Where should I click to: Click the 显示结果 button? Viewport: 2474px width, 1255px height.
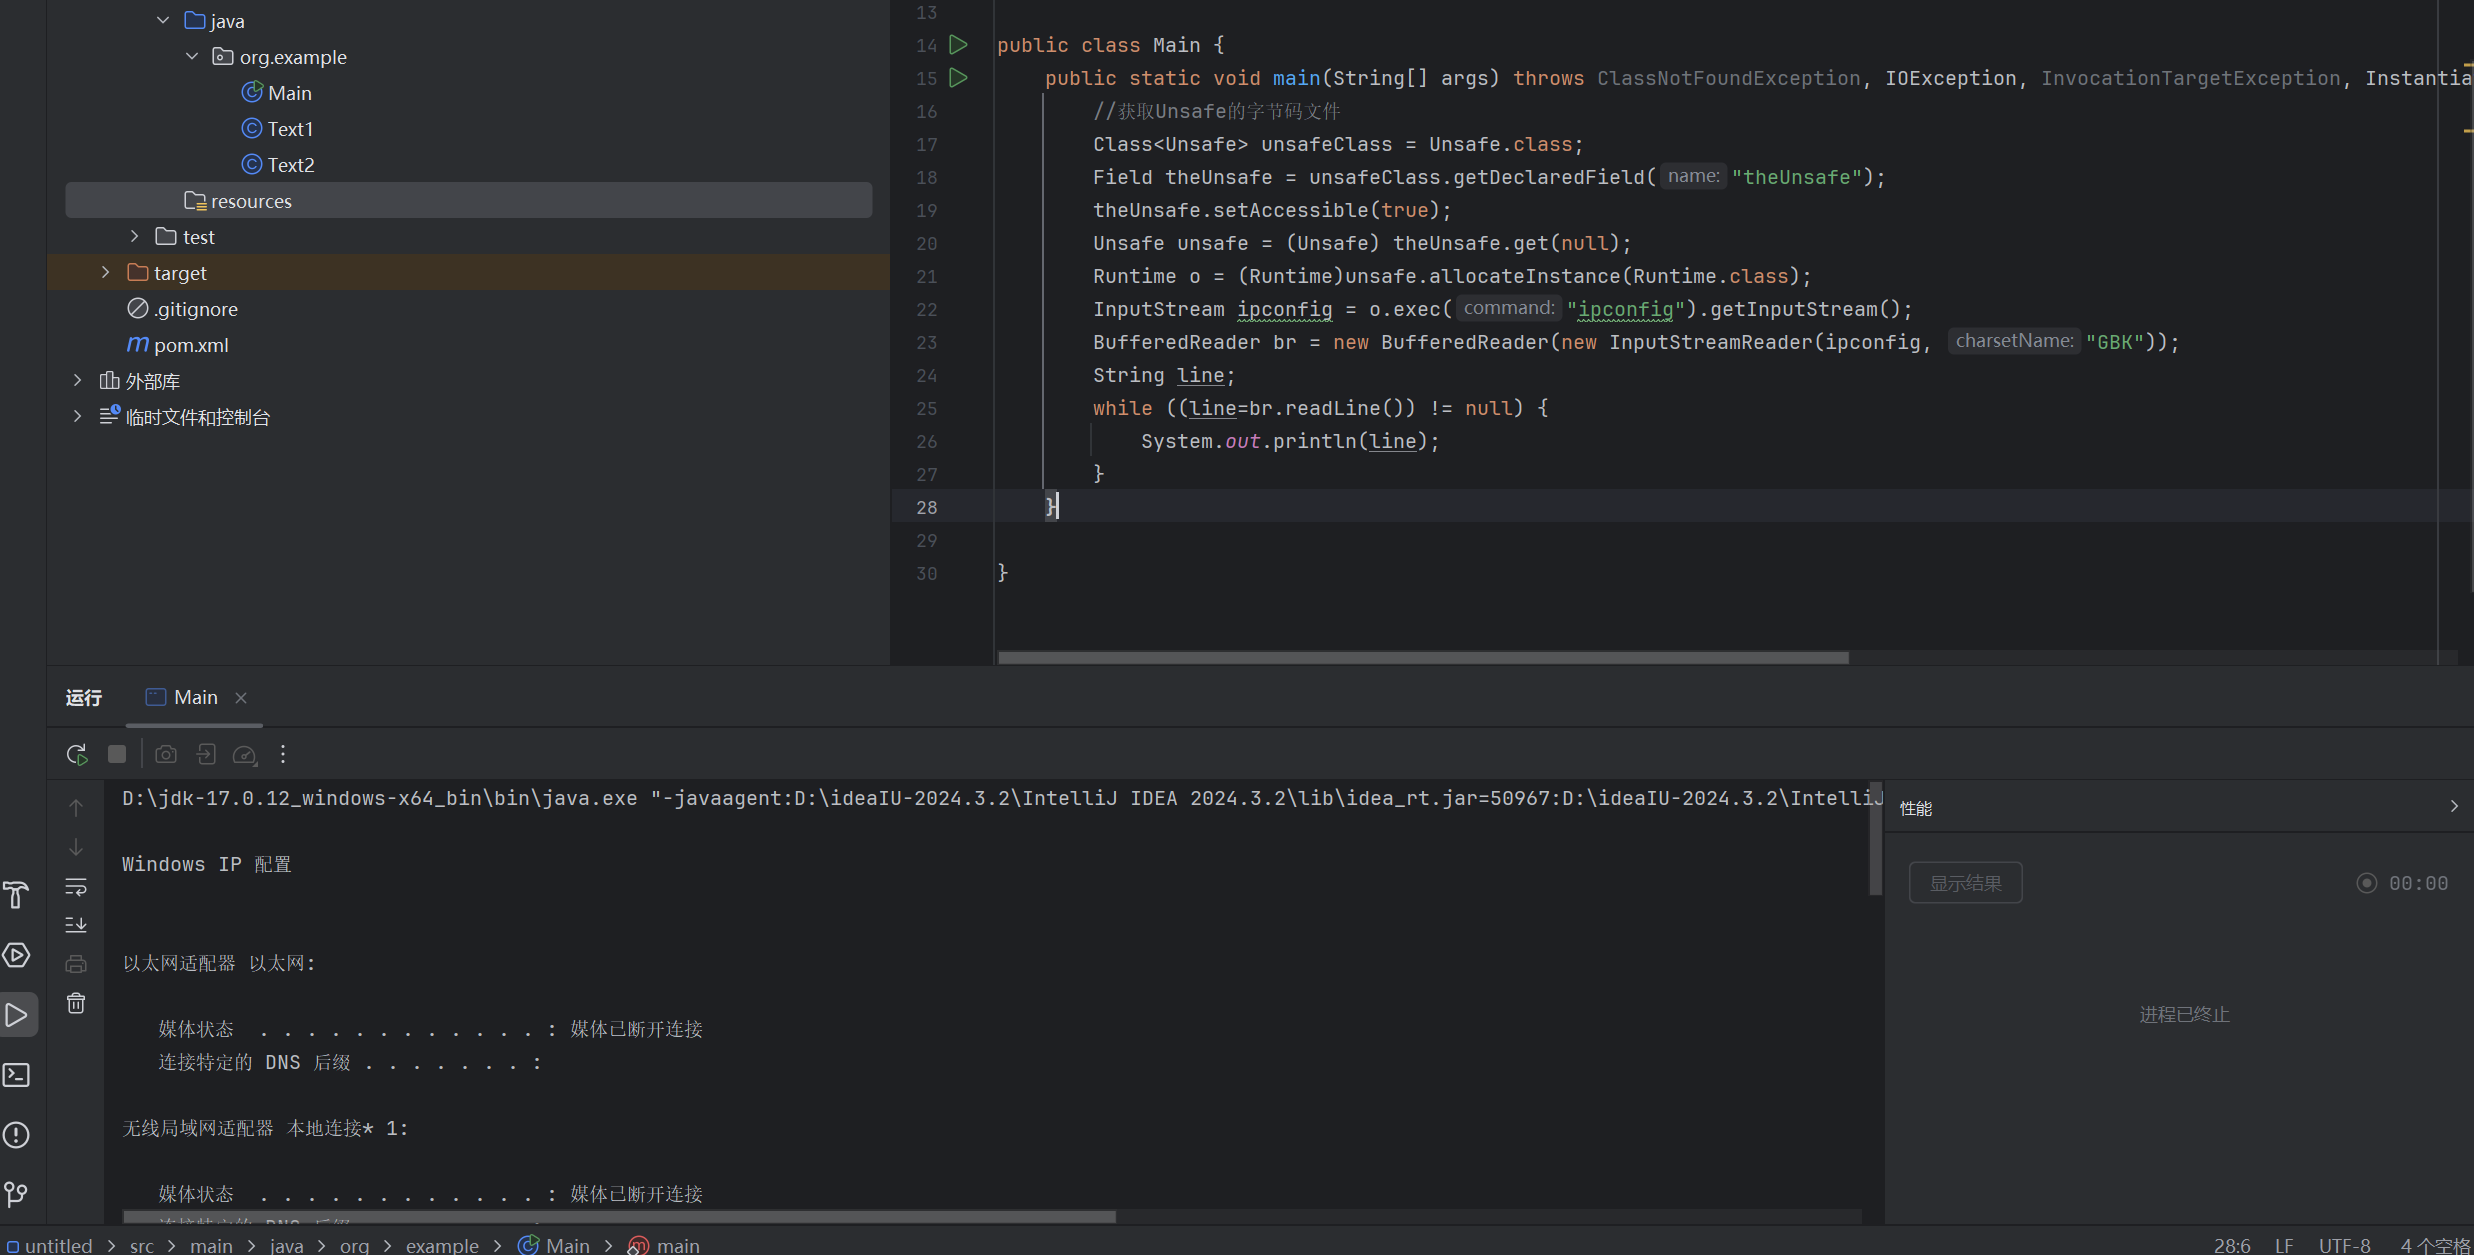(1964, 882)
